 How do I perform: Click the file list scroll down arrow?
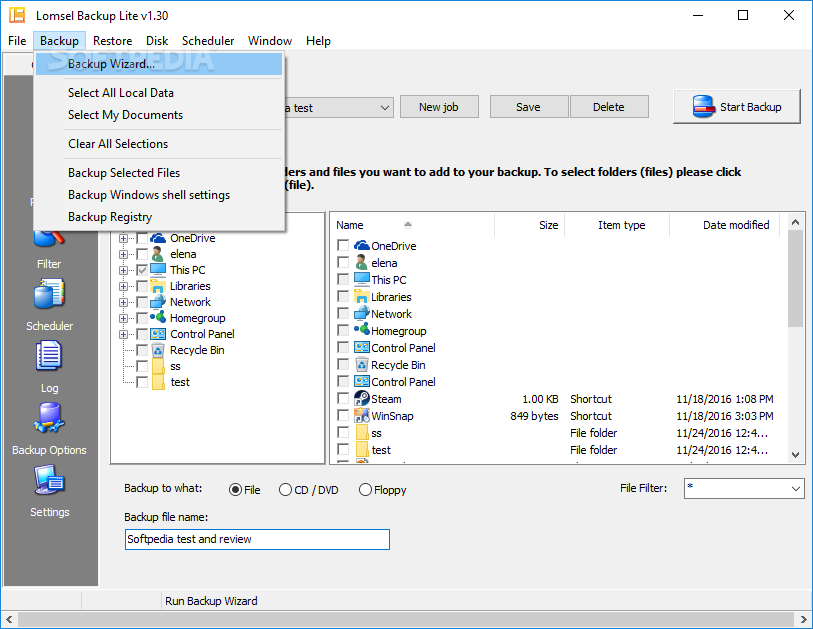coord(795,454)
